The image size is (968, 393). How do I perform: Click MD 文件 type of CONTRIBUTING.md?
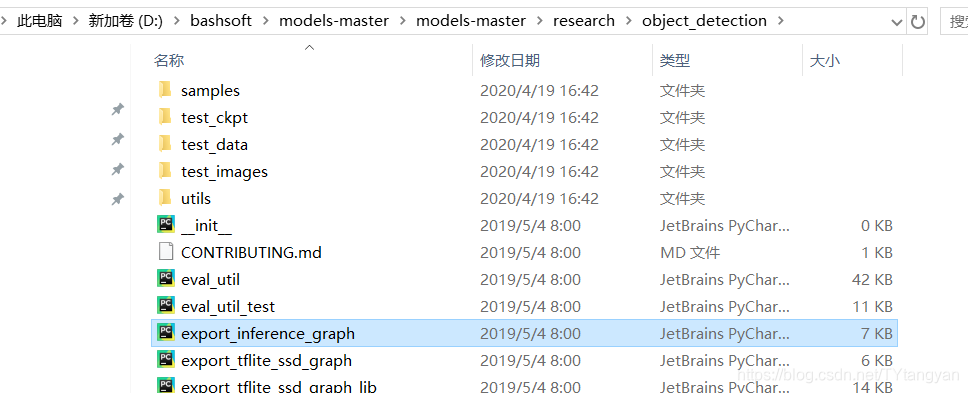click(690, 252)
